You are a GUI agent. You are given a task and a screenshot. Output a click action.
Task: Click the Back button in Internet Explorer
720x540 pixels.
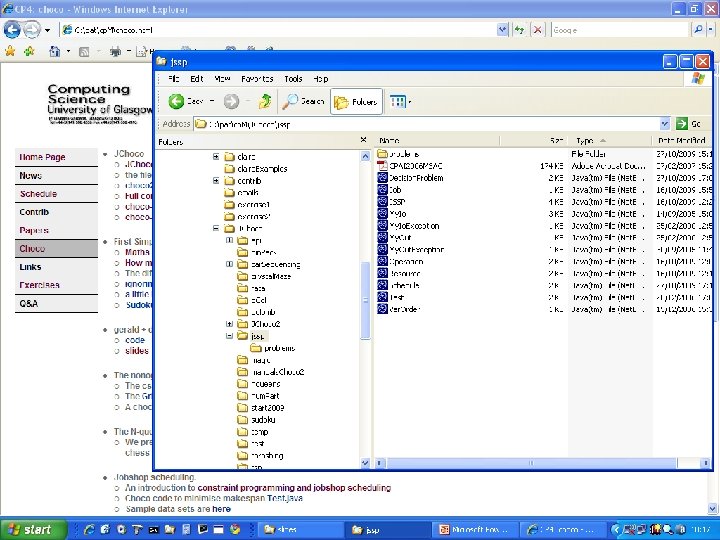12,30
